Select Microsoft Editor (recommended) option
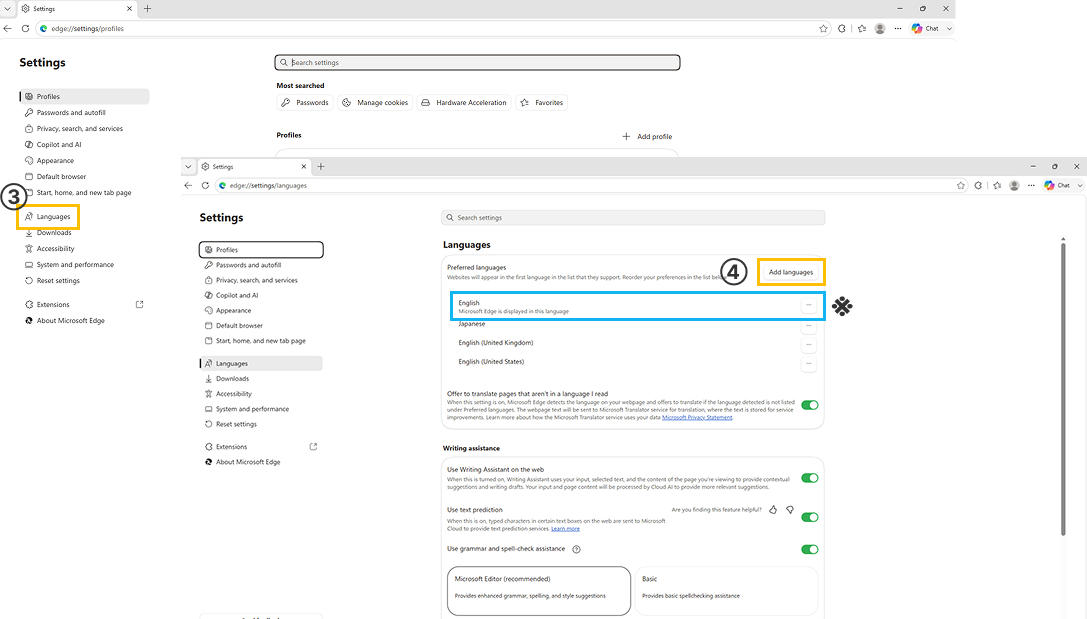The width and height of the screenshot is (1087, 619). 539,591
